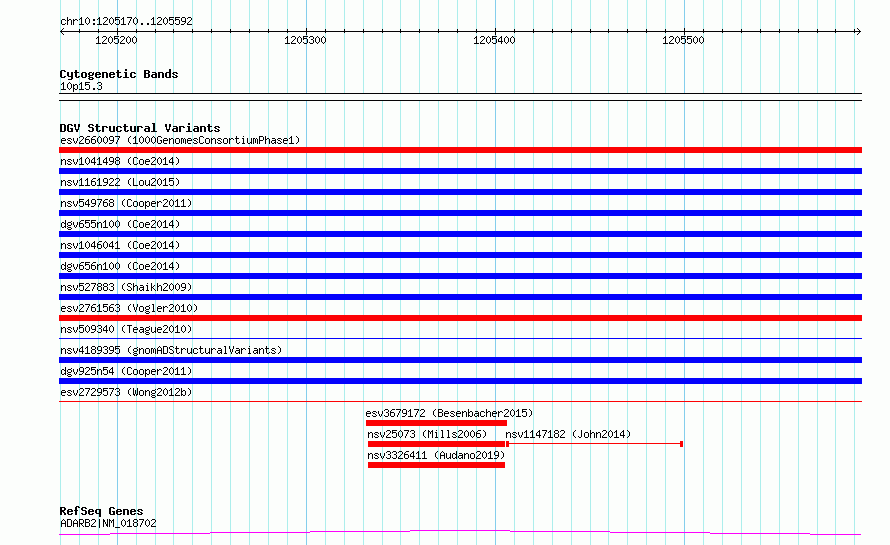This screenshot has height=545, width=890.
Task: Click the 1205200 ruler tick label
Action: coord(116,40)
